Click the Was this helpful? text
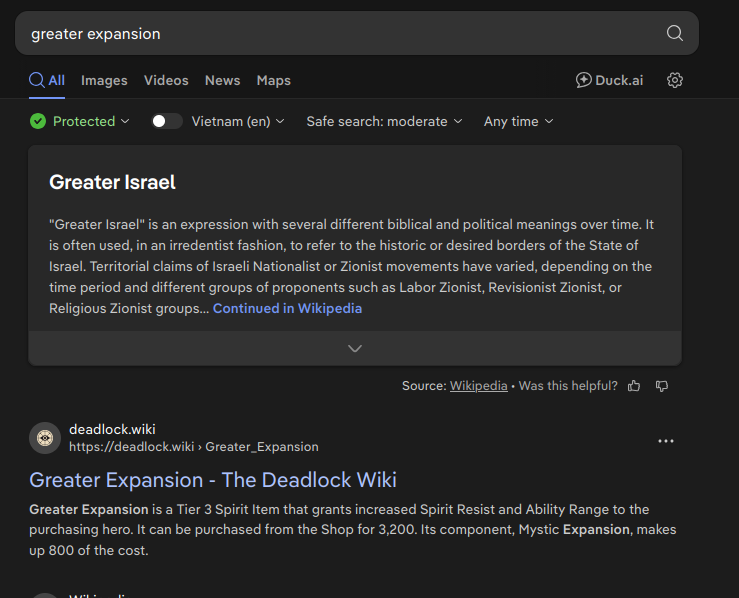Image resolution: width=739 pixels, height=598 pixels. click(568, 386)
